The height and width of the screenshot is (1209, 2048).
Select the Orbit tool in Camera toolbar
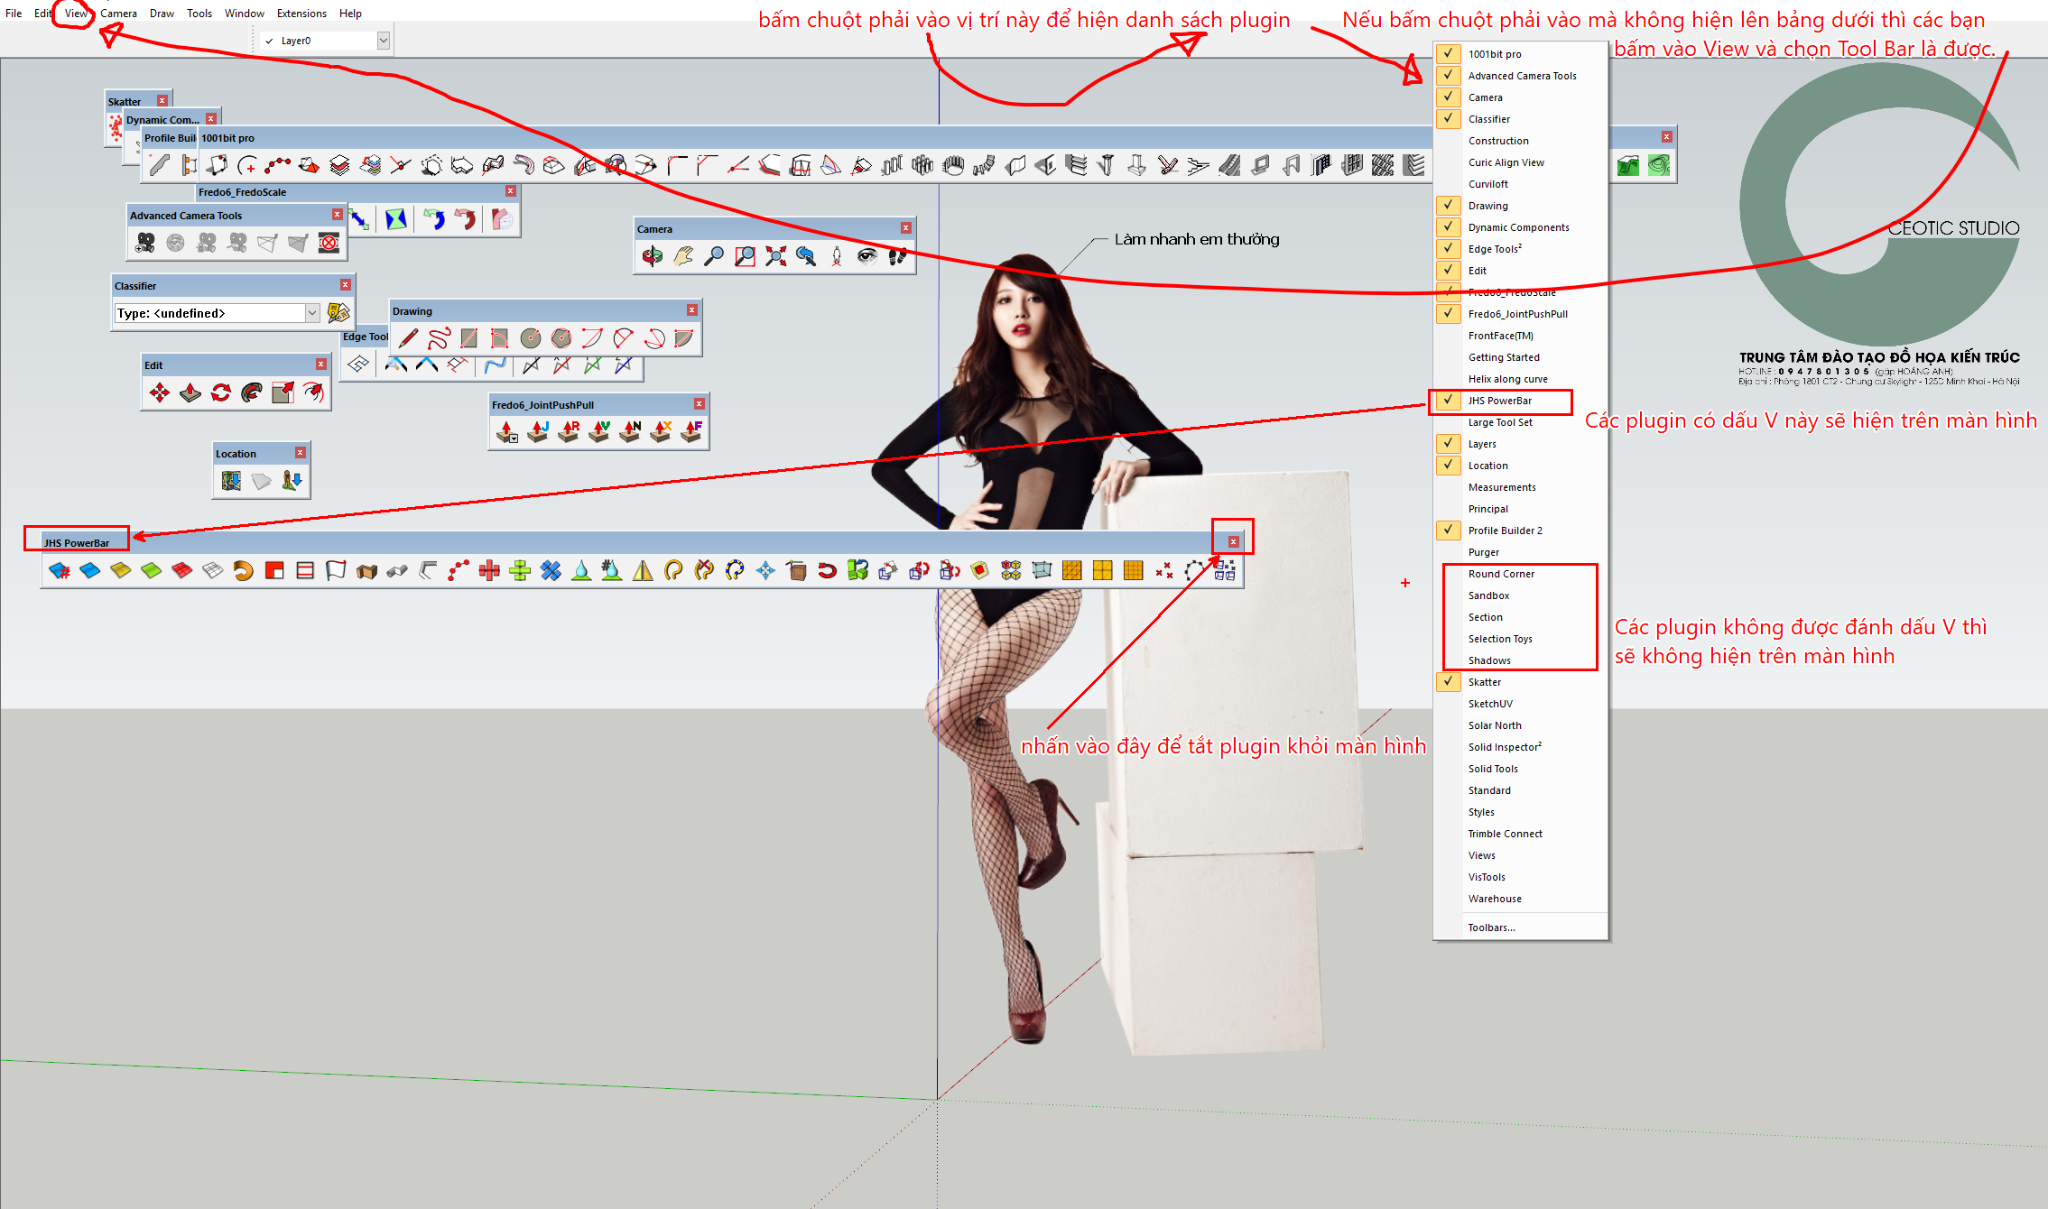pyautogui.click(x=652, y=257)
